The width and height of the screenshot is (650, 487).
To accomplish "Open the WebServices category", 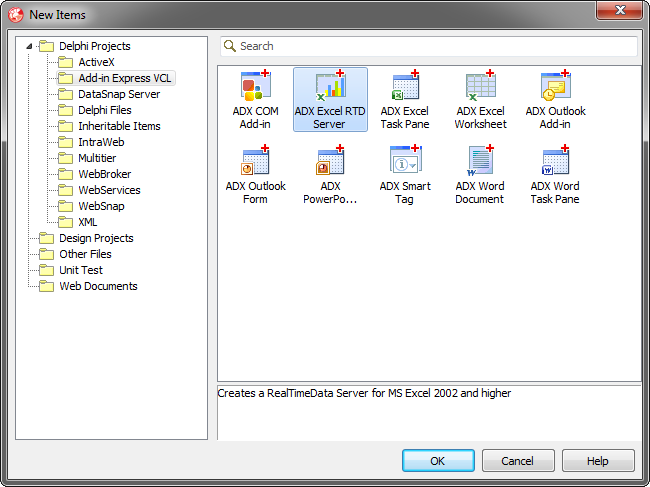I will (109, 190).
